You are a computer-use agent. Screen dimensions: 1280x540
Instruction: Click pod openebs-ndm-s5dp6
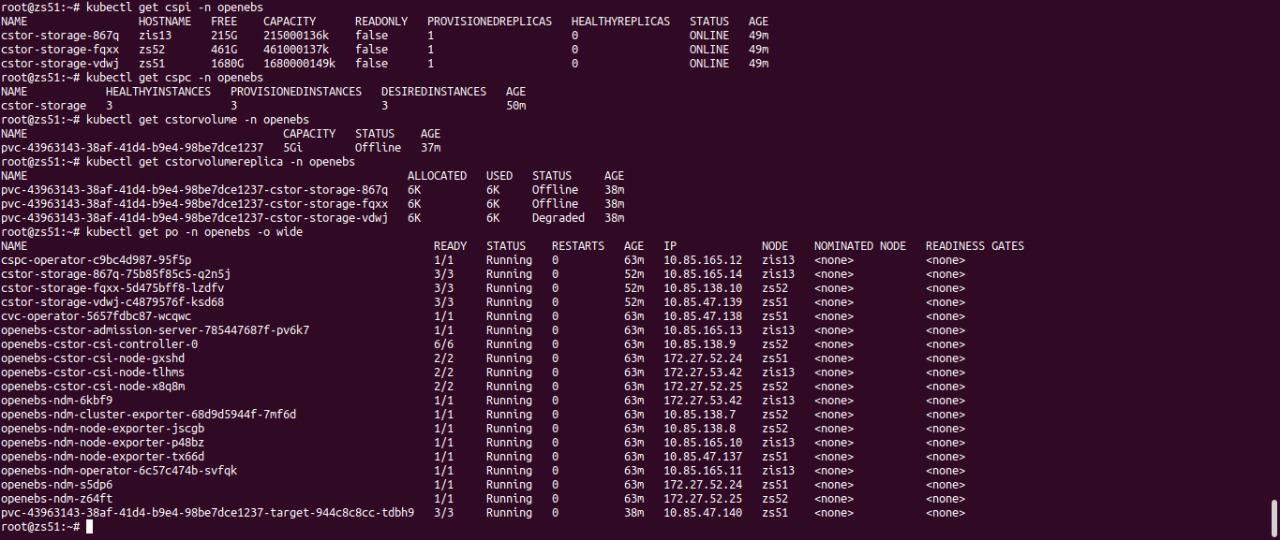point(57,483)
